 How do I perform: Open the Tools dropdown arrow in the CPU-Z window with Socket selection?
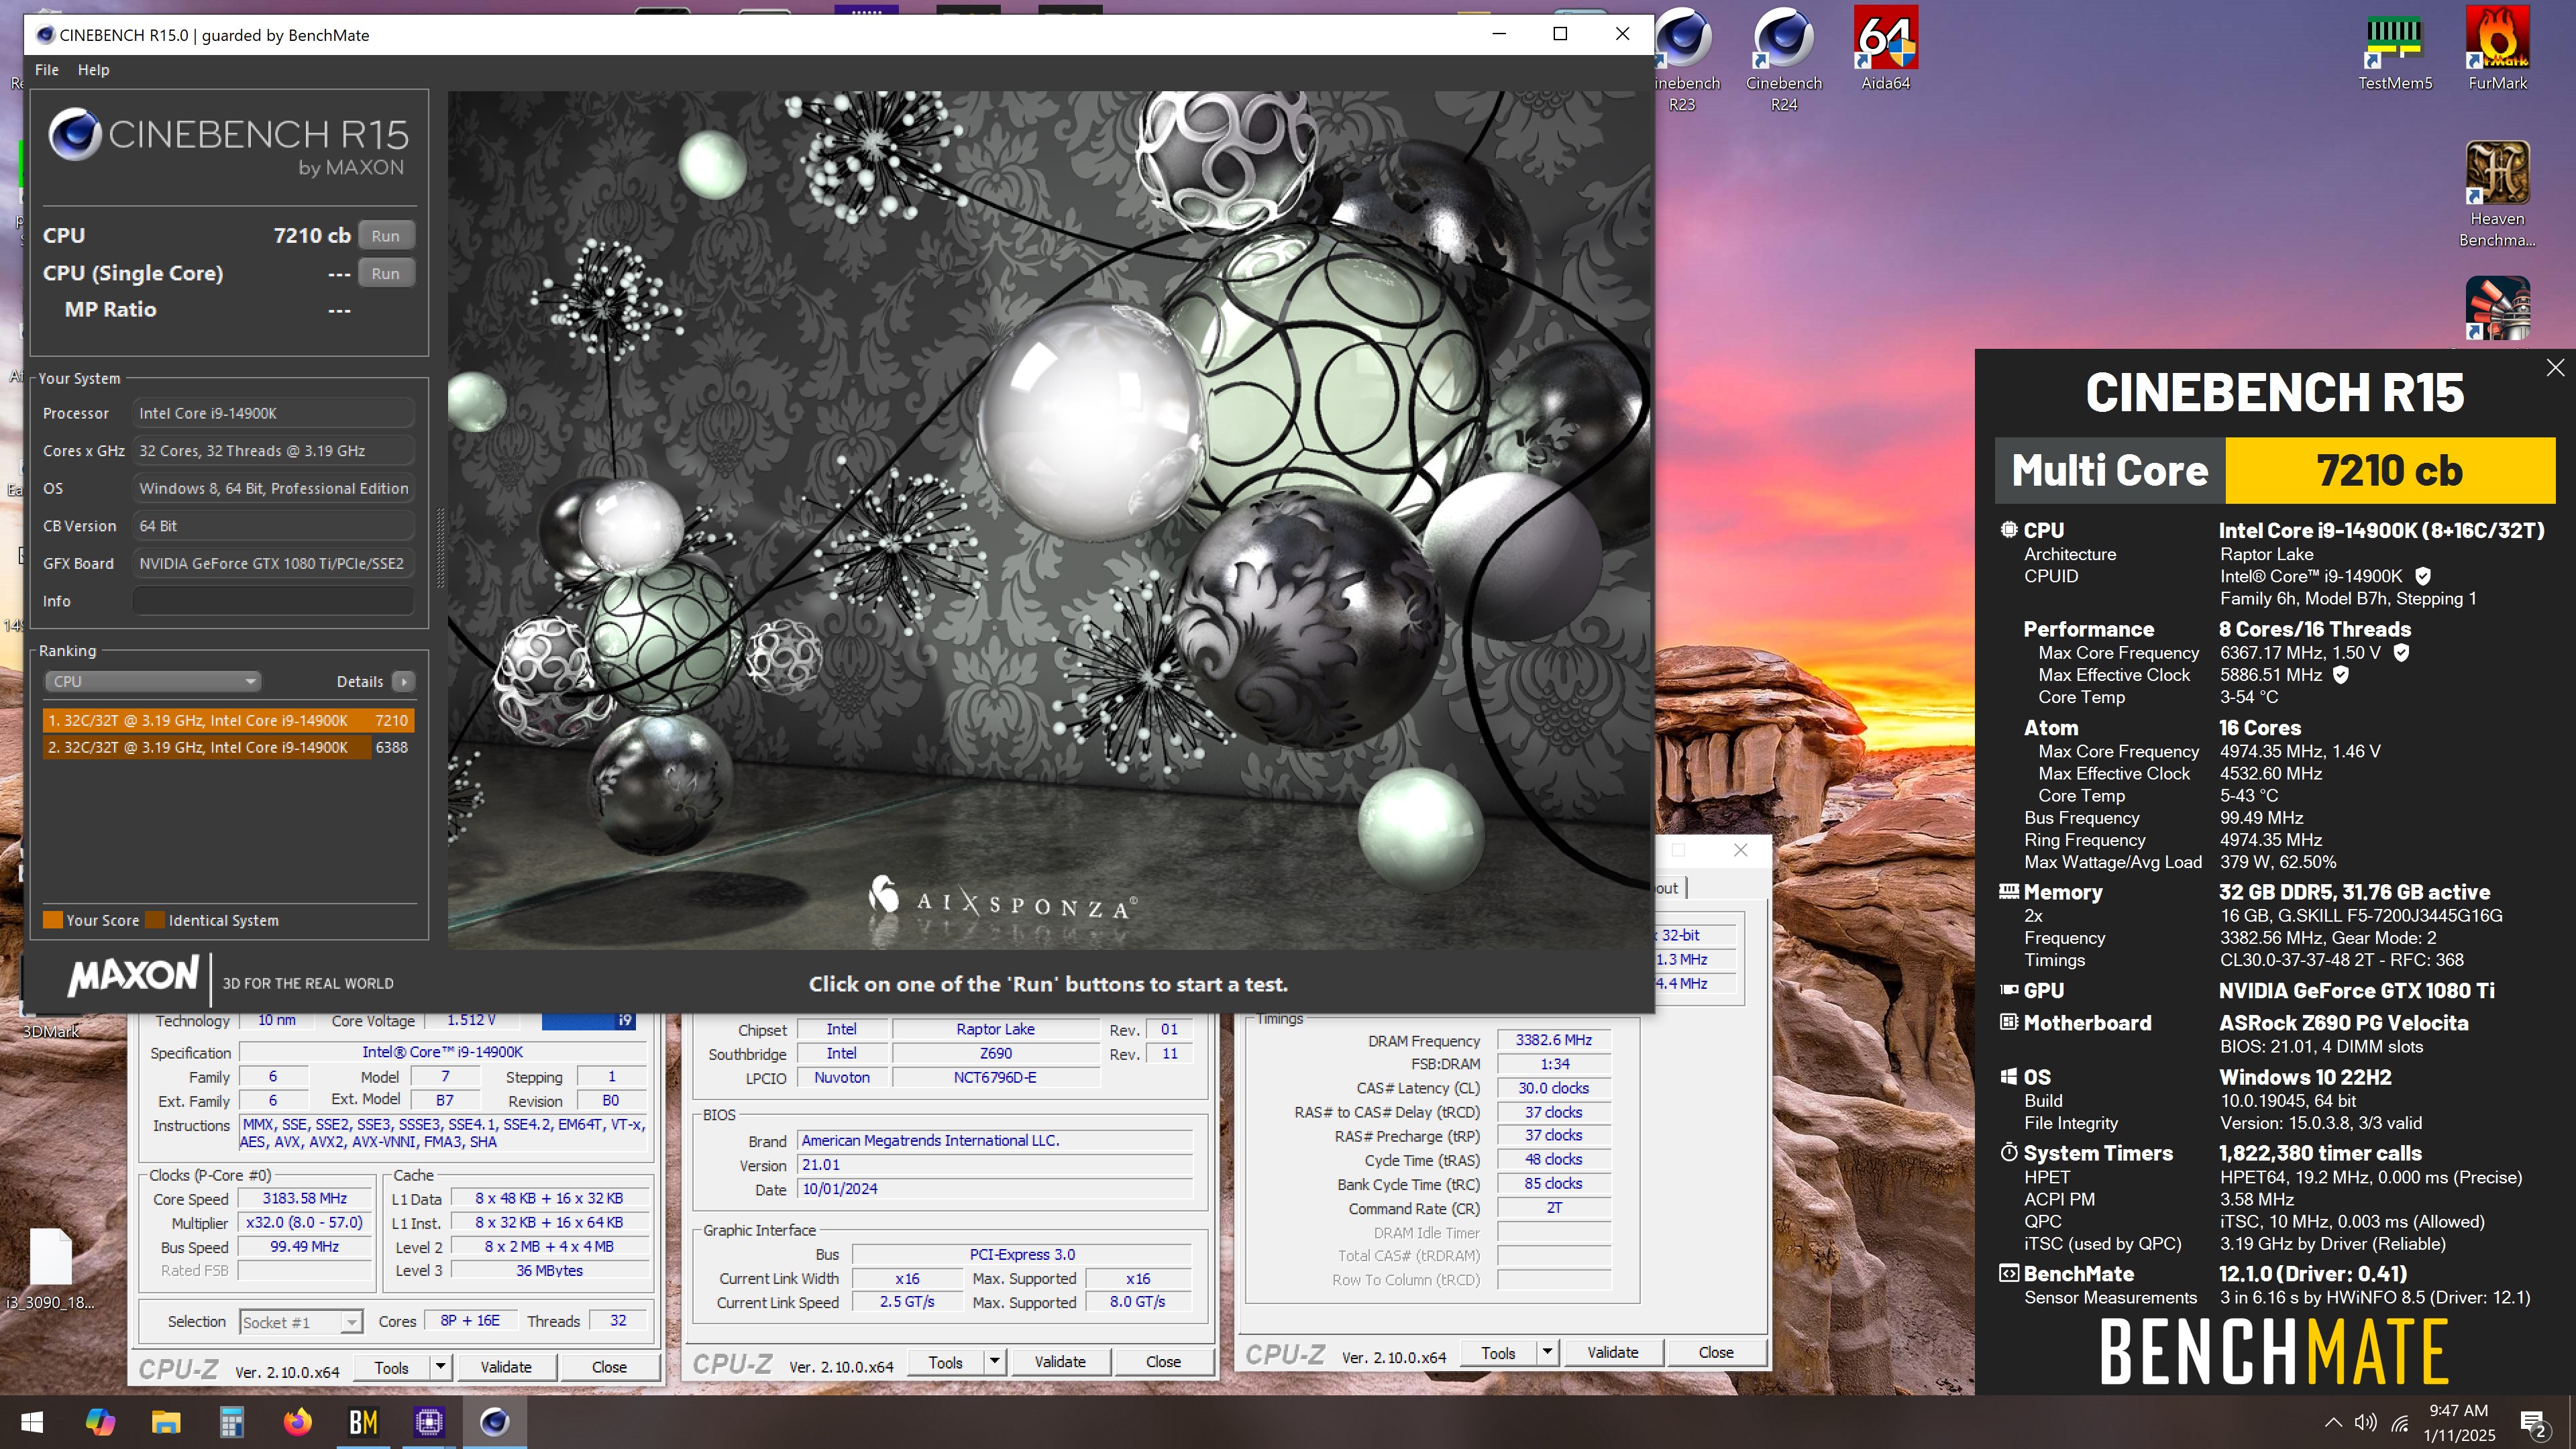click(440, 1367)
